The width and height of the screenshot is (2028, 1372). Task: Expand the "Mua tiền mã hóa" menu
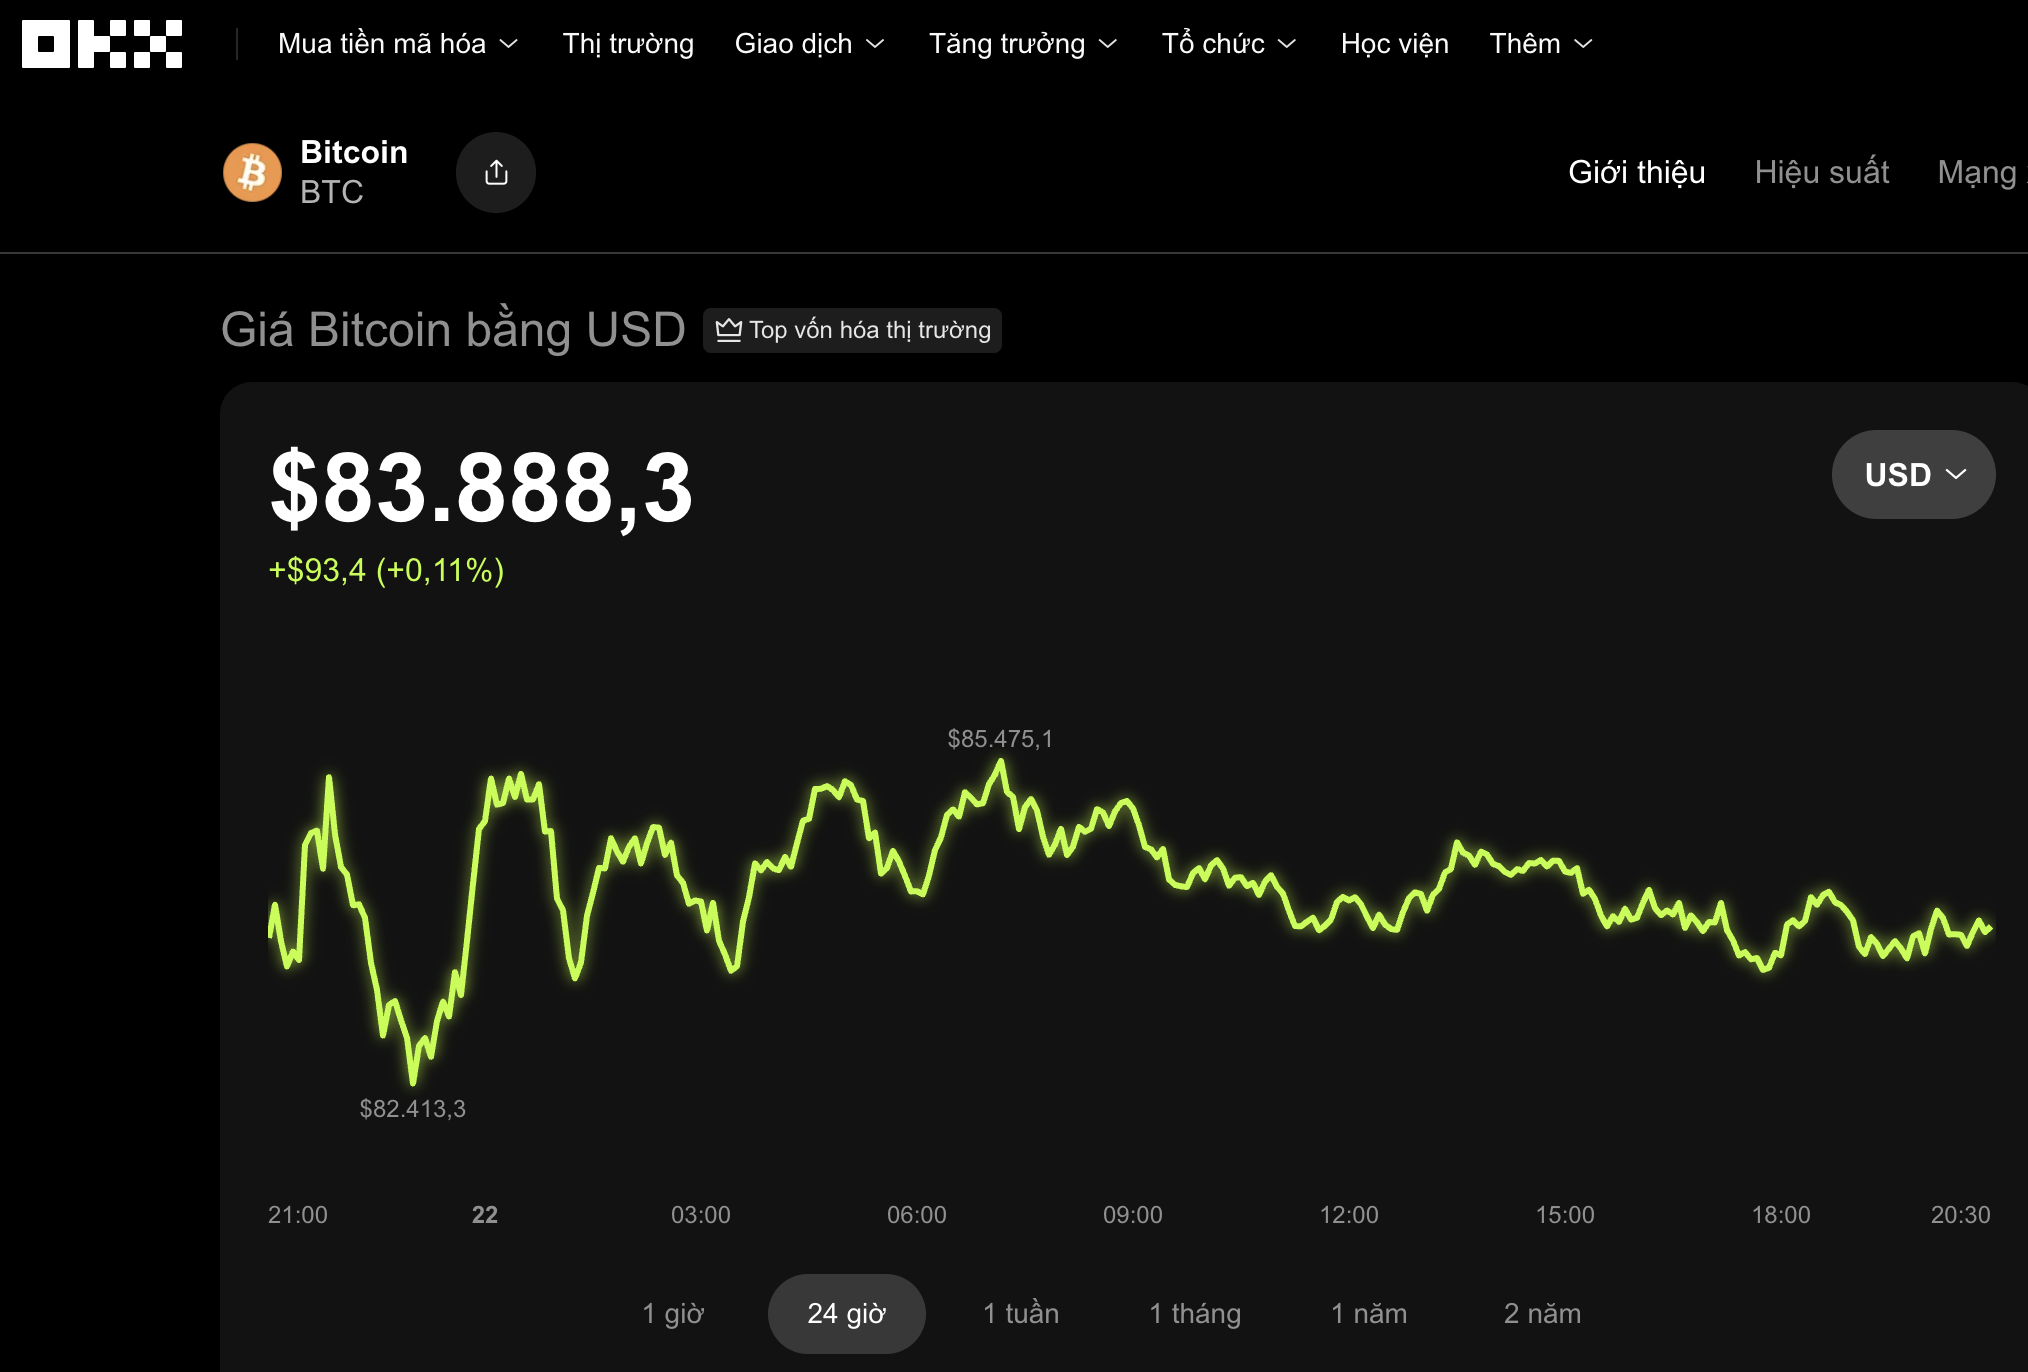(398, 44)
